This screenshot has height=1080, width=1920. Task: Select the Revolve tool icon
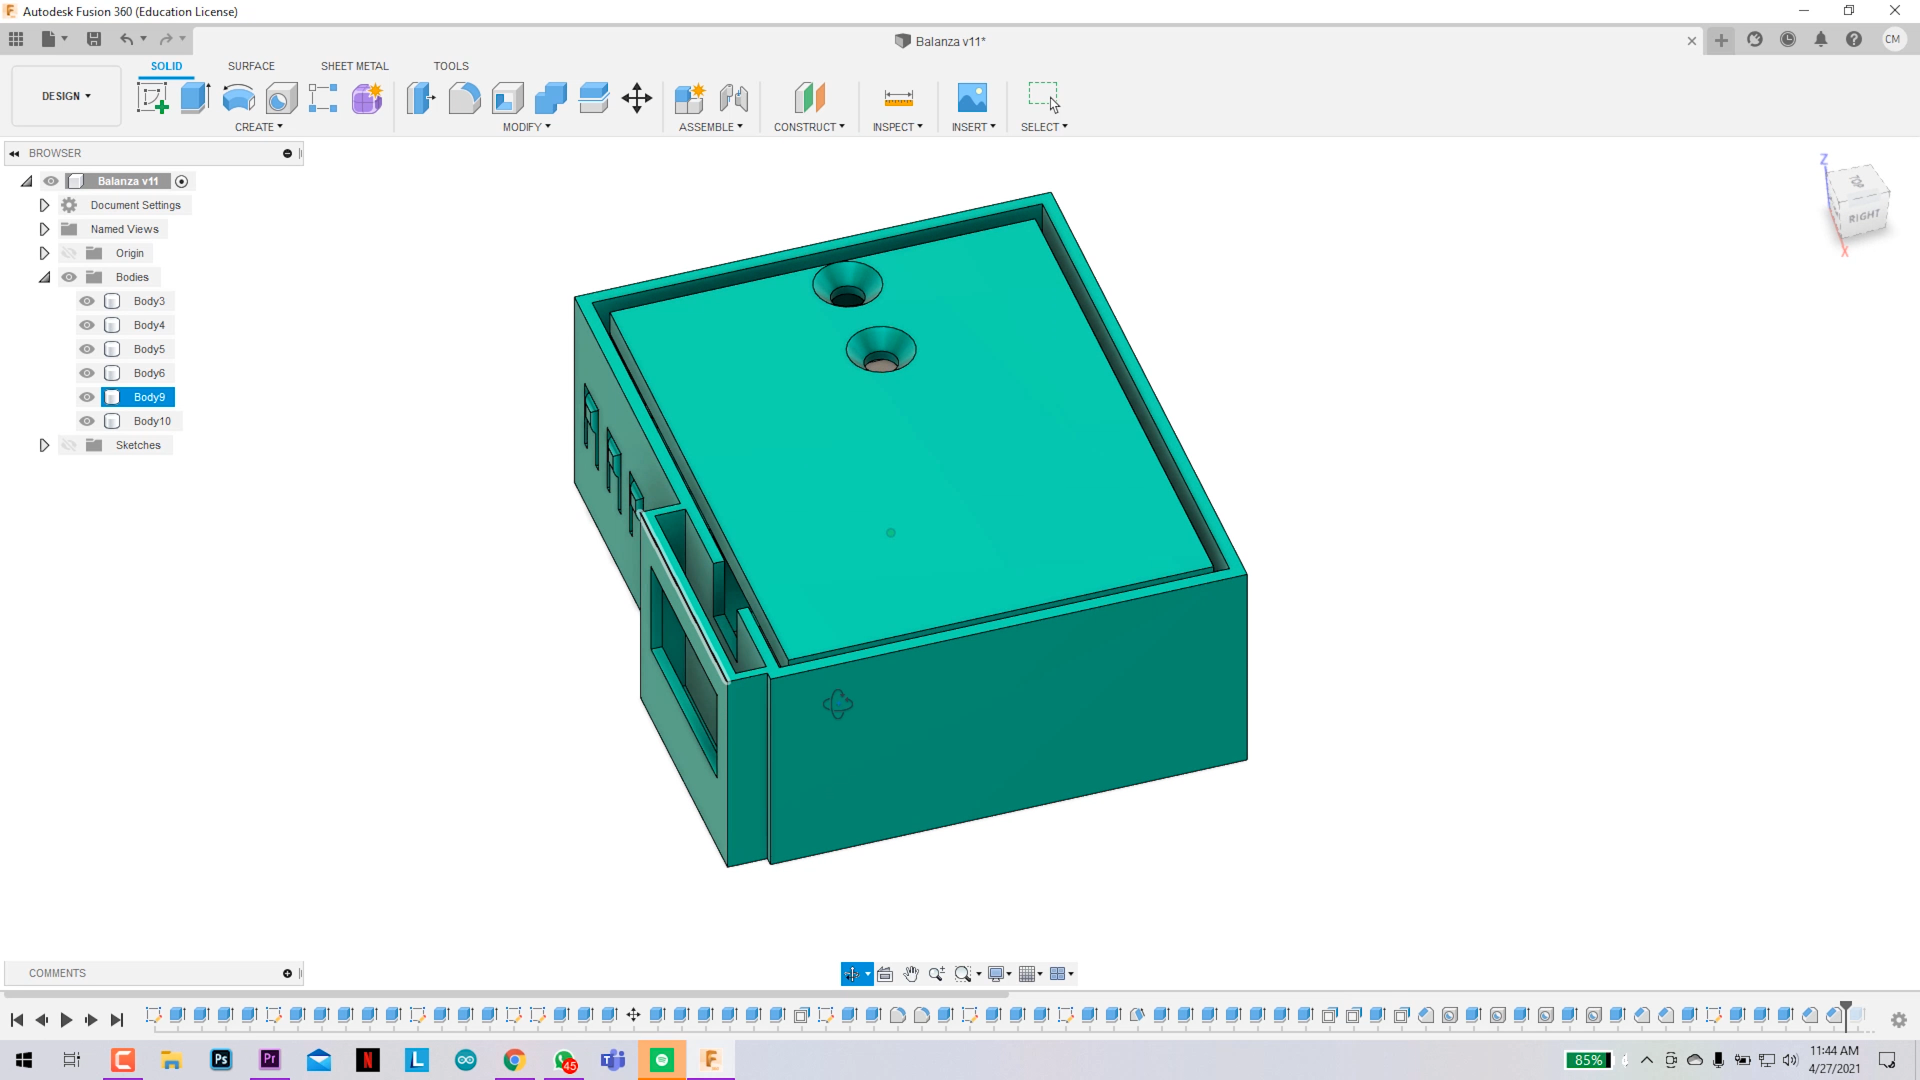click(238, 98)
